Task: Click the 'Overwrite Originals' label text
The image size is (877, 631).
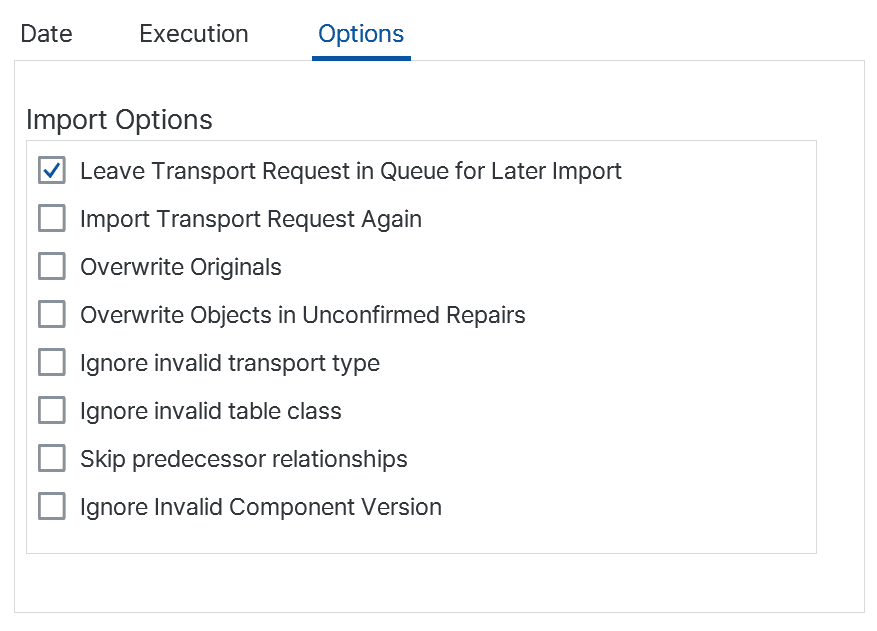Action: click(181, 267)
